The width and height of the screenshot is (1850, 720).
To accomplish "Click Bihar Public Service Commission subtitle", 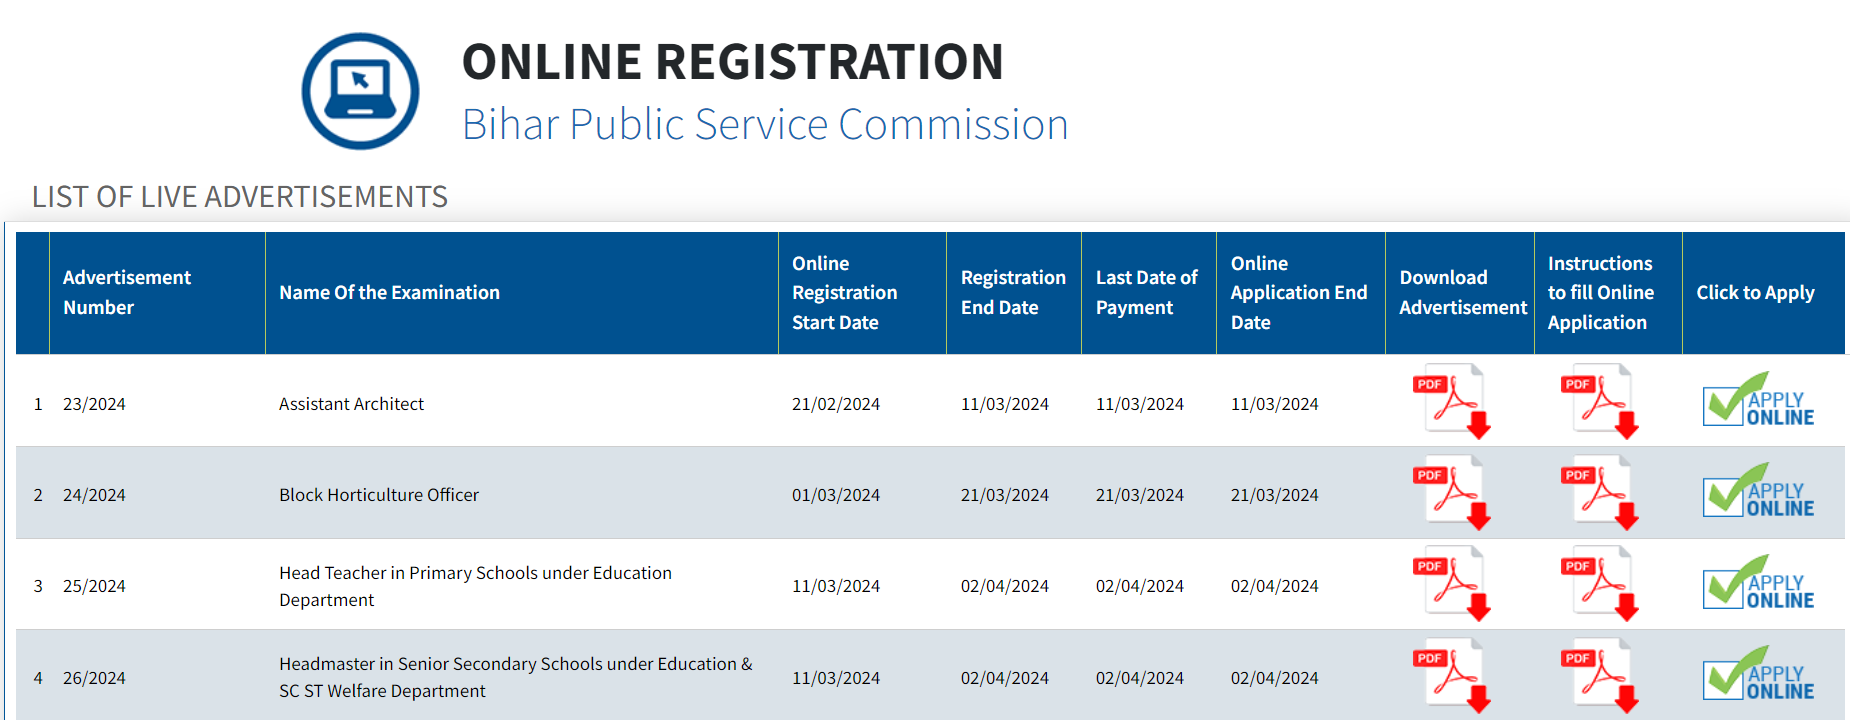I will point(765,125).
